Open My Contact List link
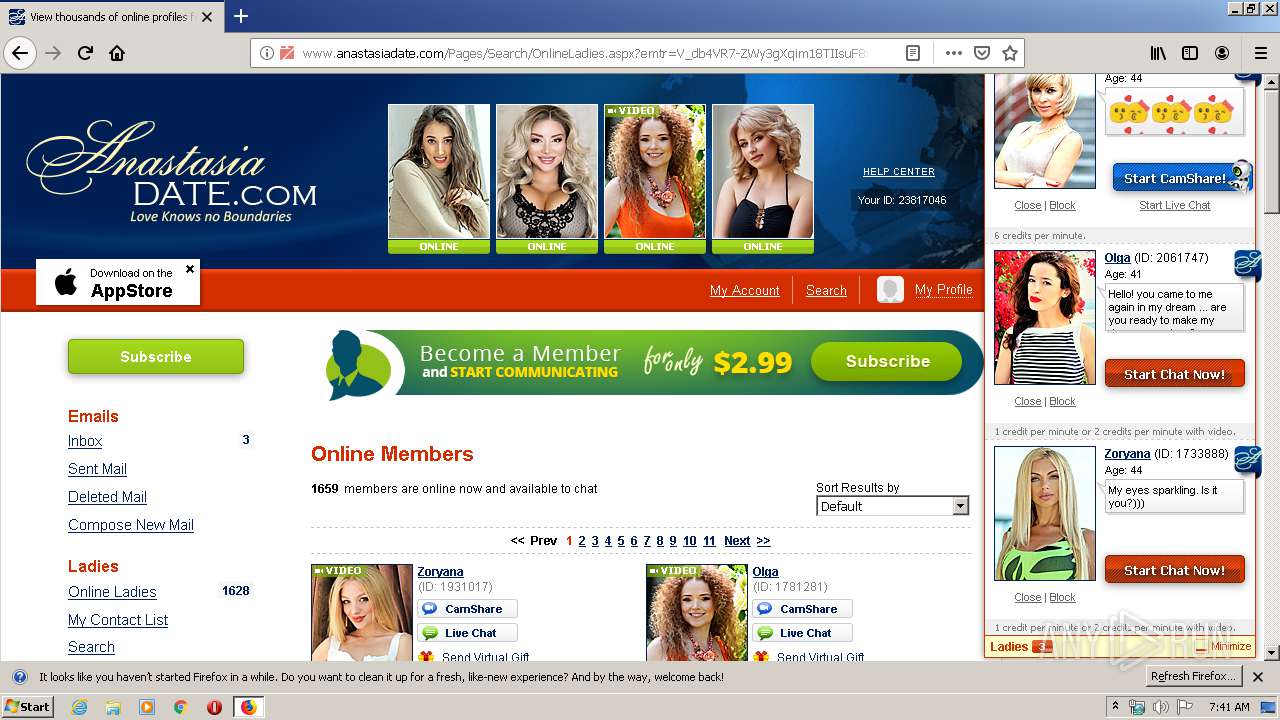 pyautogui.click(x=118, y=620)
